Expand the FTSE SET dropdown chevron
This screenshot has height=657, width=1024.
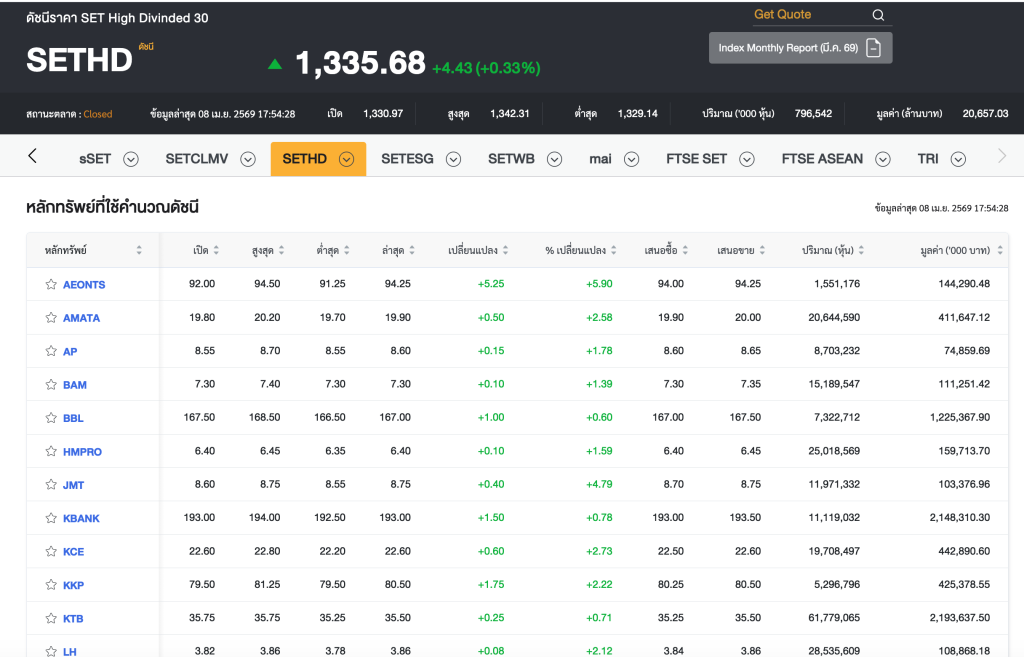tap(747, 159)
